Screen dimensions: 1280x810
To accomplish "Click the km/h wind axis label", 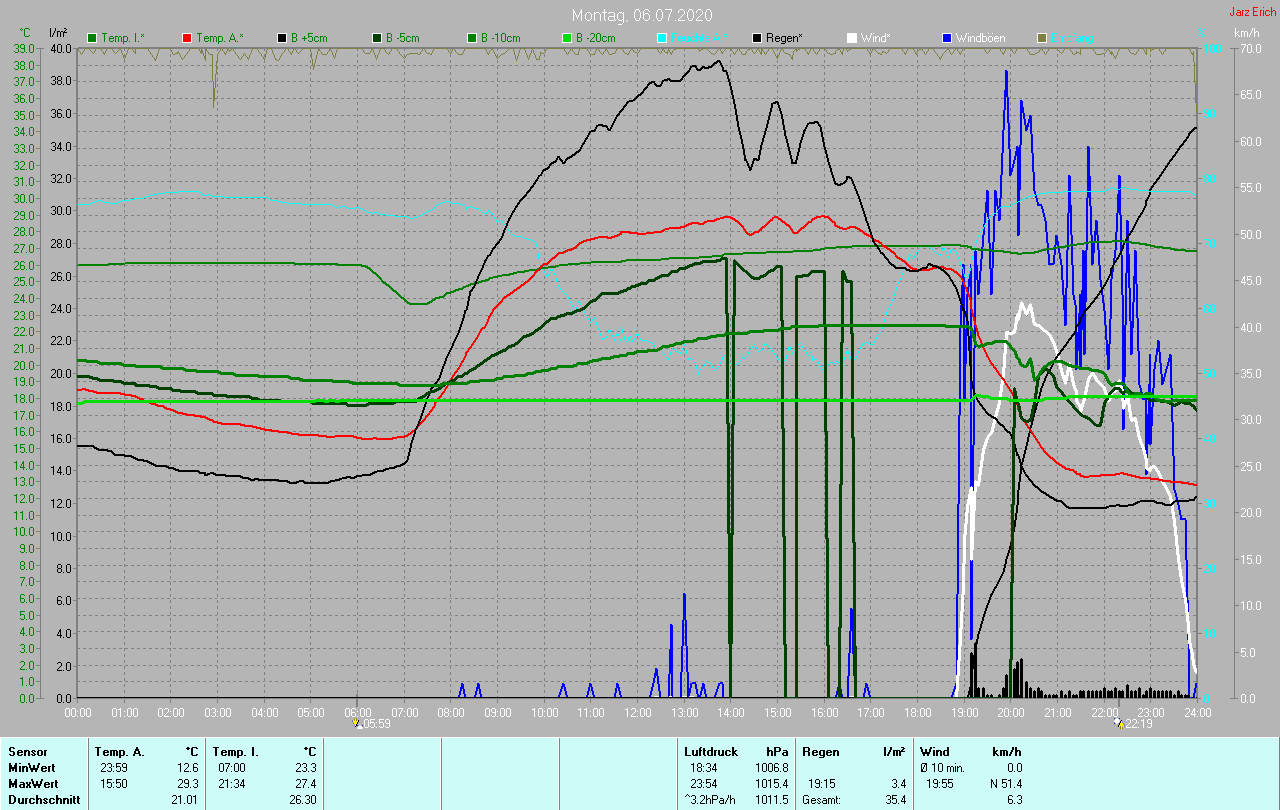I will click(1247, 33).
